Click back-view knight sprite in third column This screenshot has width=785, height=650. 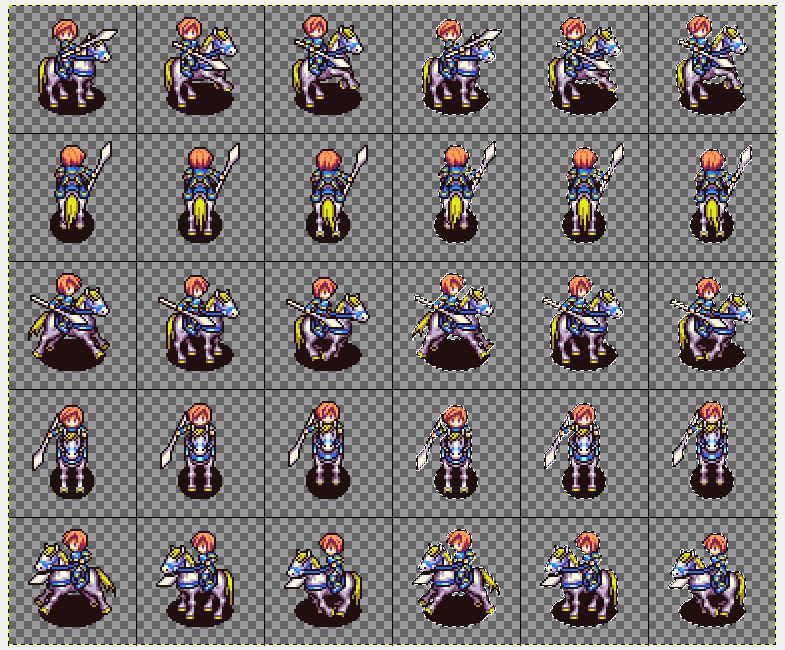[x=336, y=194]
